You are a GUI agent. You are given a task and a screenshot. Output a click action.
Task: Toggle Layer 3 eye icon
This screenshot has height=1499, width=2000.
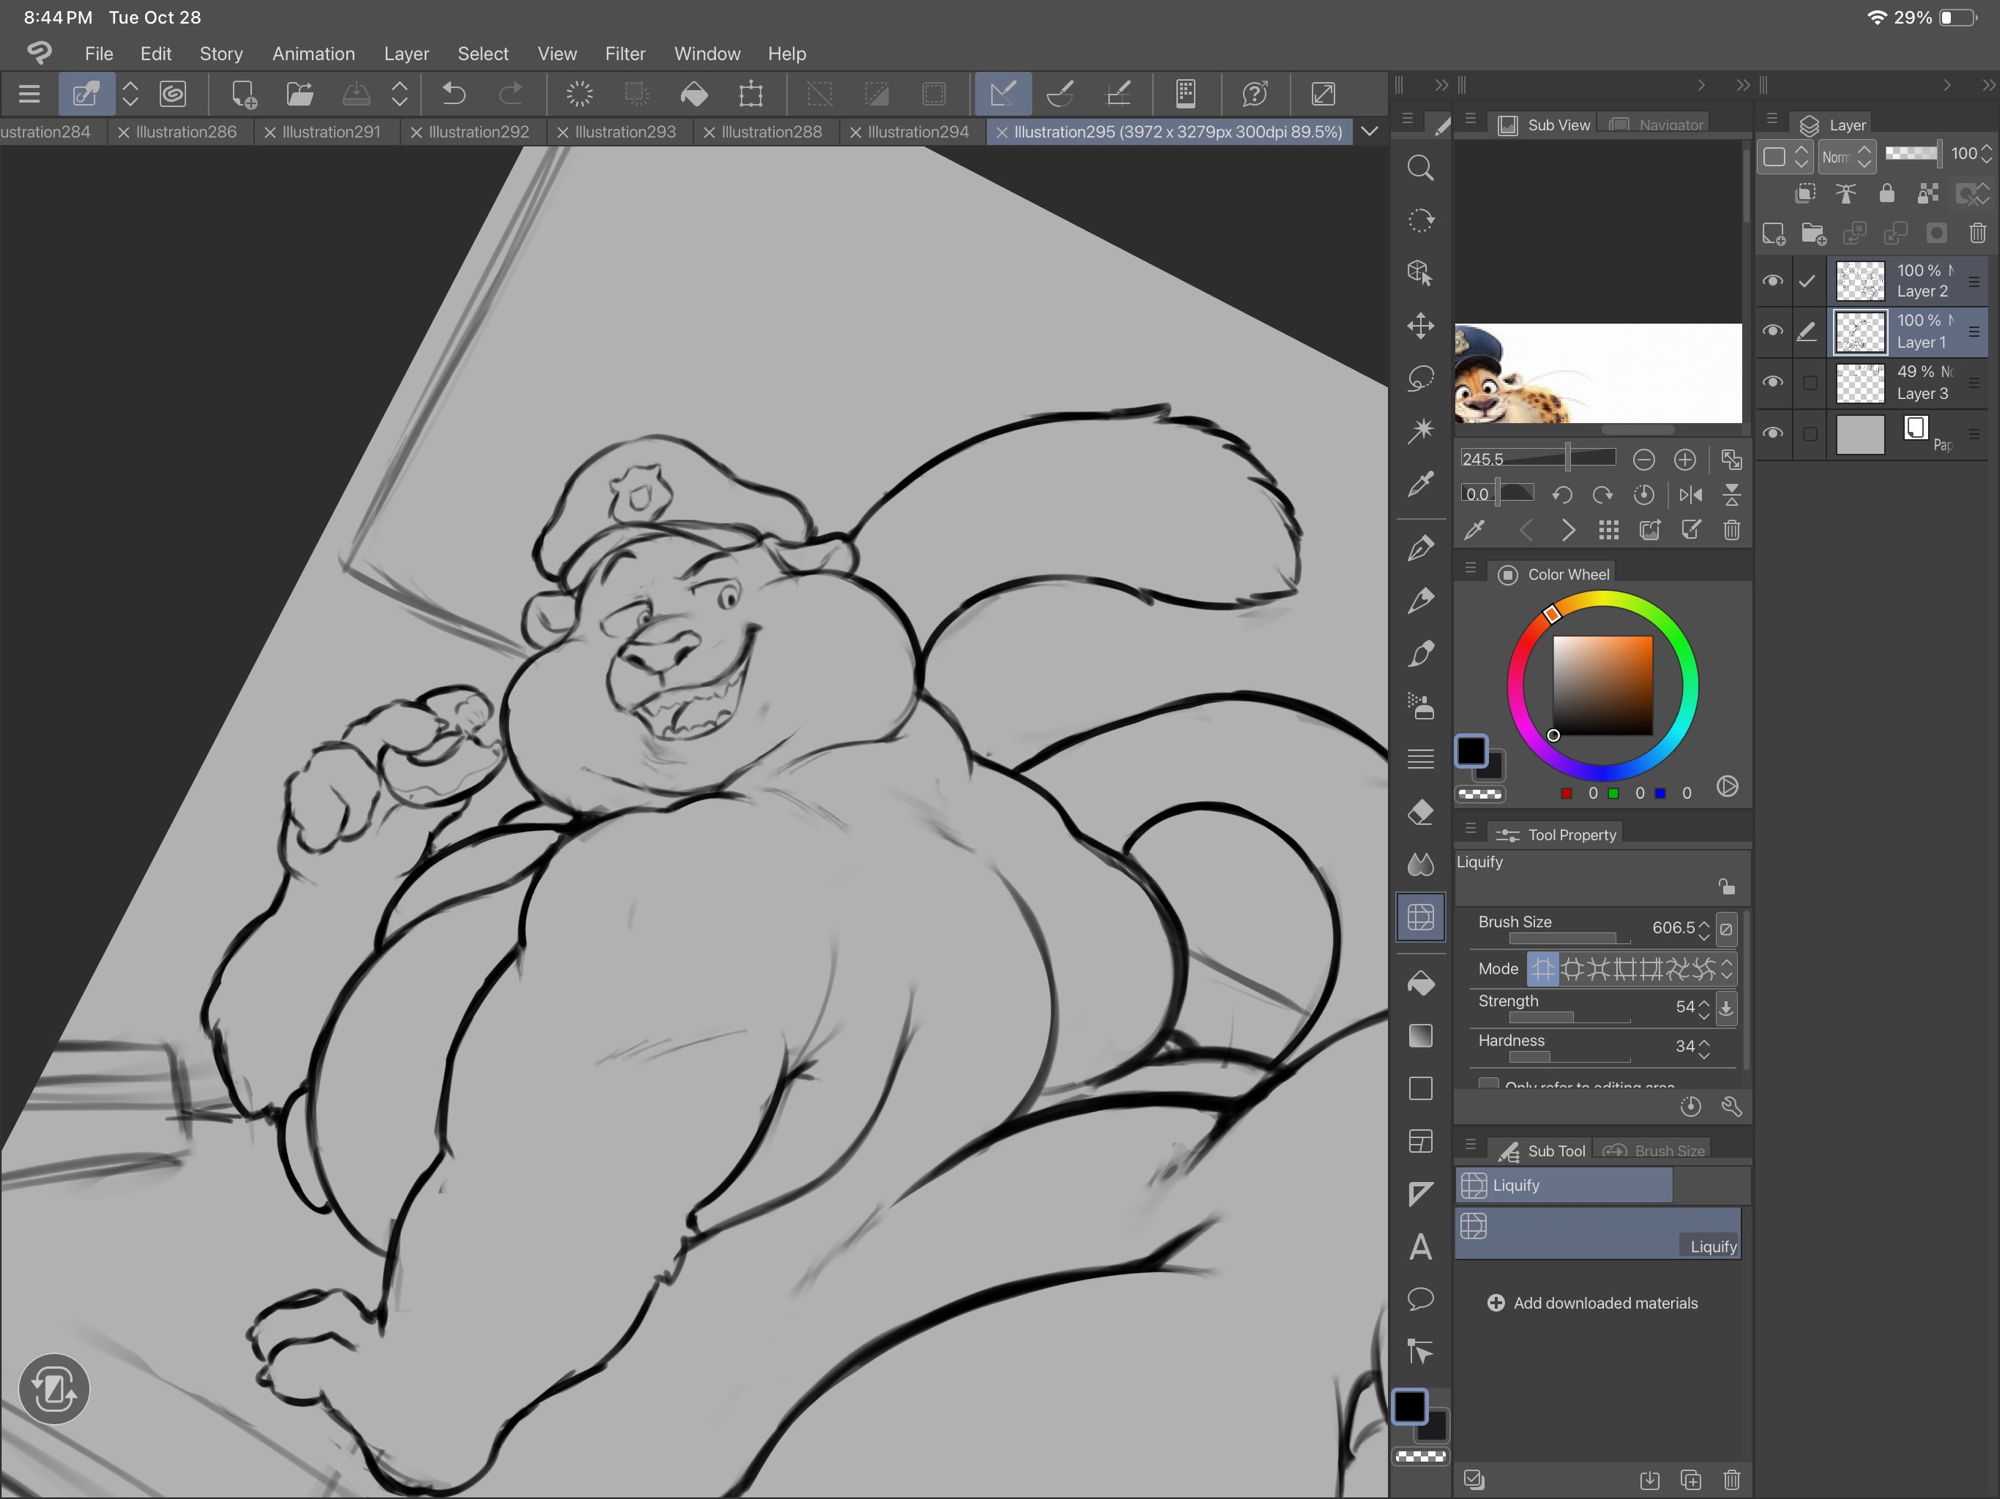click(x=1772, y=382)
